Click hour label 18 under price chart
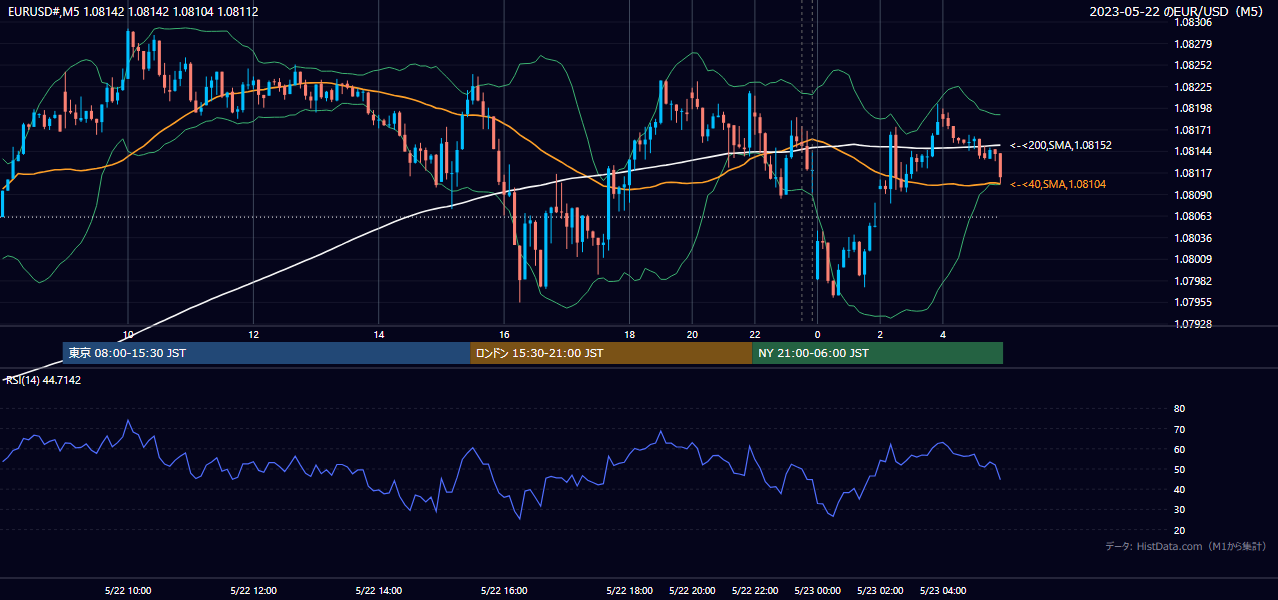 pyautogui.click(x=629, y=334)
